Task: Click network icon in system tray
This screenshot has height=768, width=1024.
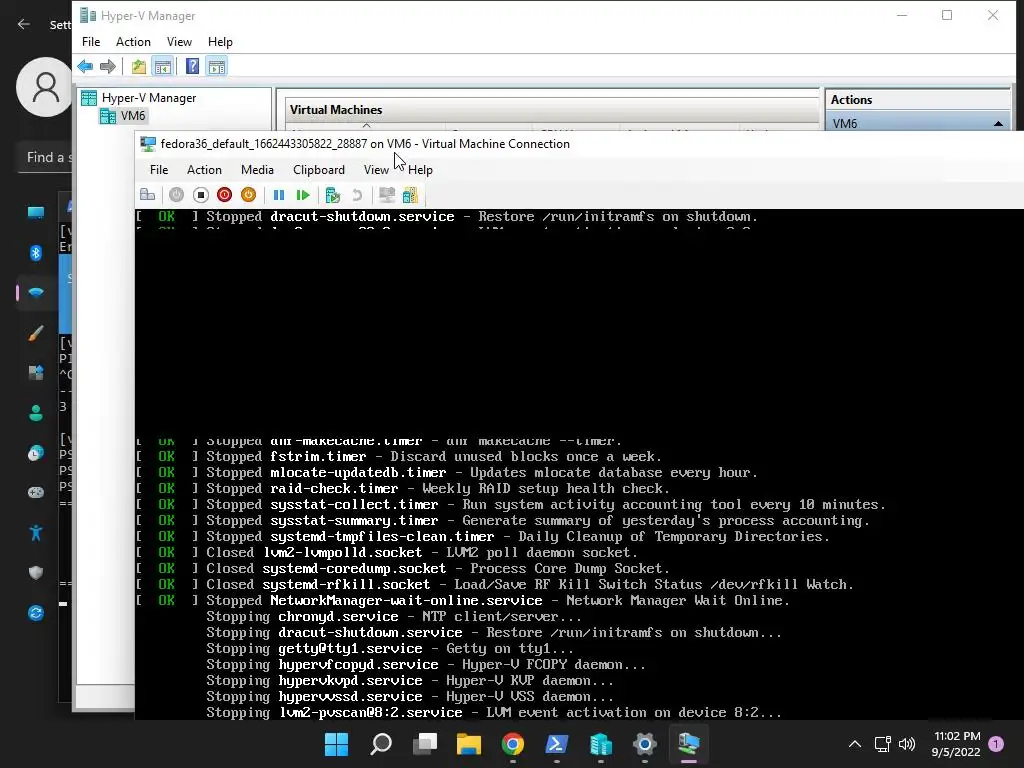Action: pyautogui.click(x=883, y=744)
